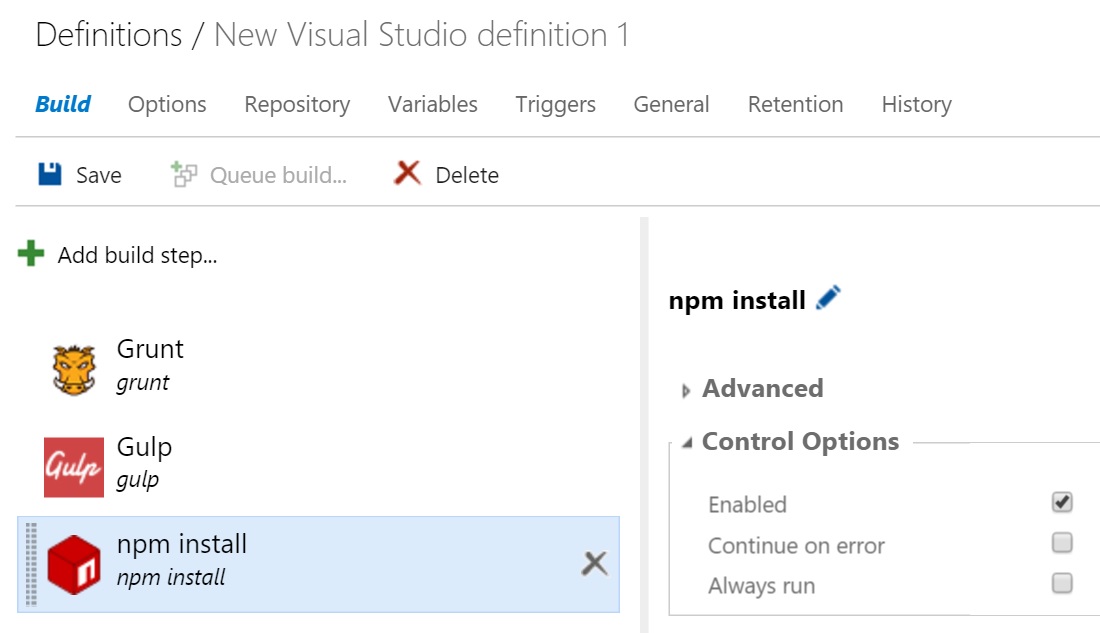This screenshot has height=633, width=1100.
Task: Click the Enabled option label
Action: click(x=747, y=505)
